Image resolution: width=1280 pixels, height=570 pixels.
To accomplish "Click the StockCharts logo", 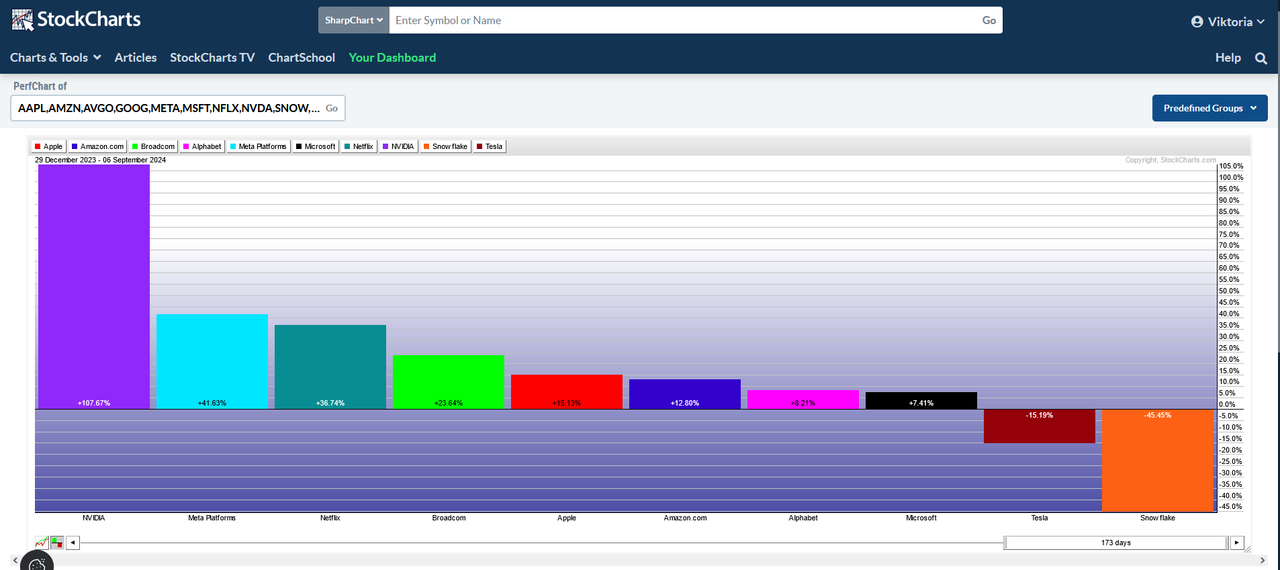I will 76,19.
